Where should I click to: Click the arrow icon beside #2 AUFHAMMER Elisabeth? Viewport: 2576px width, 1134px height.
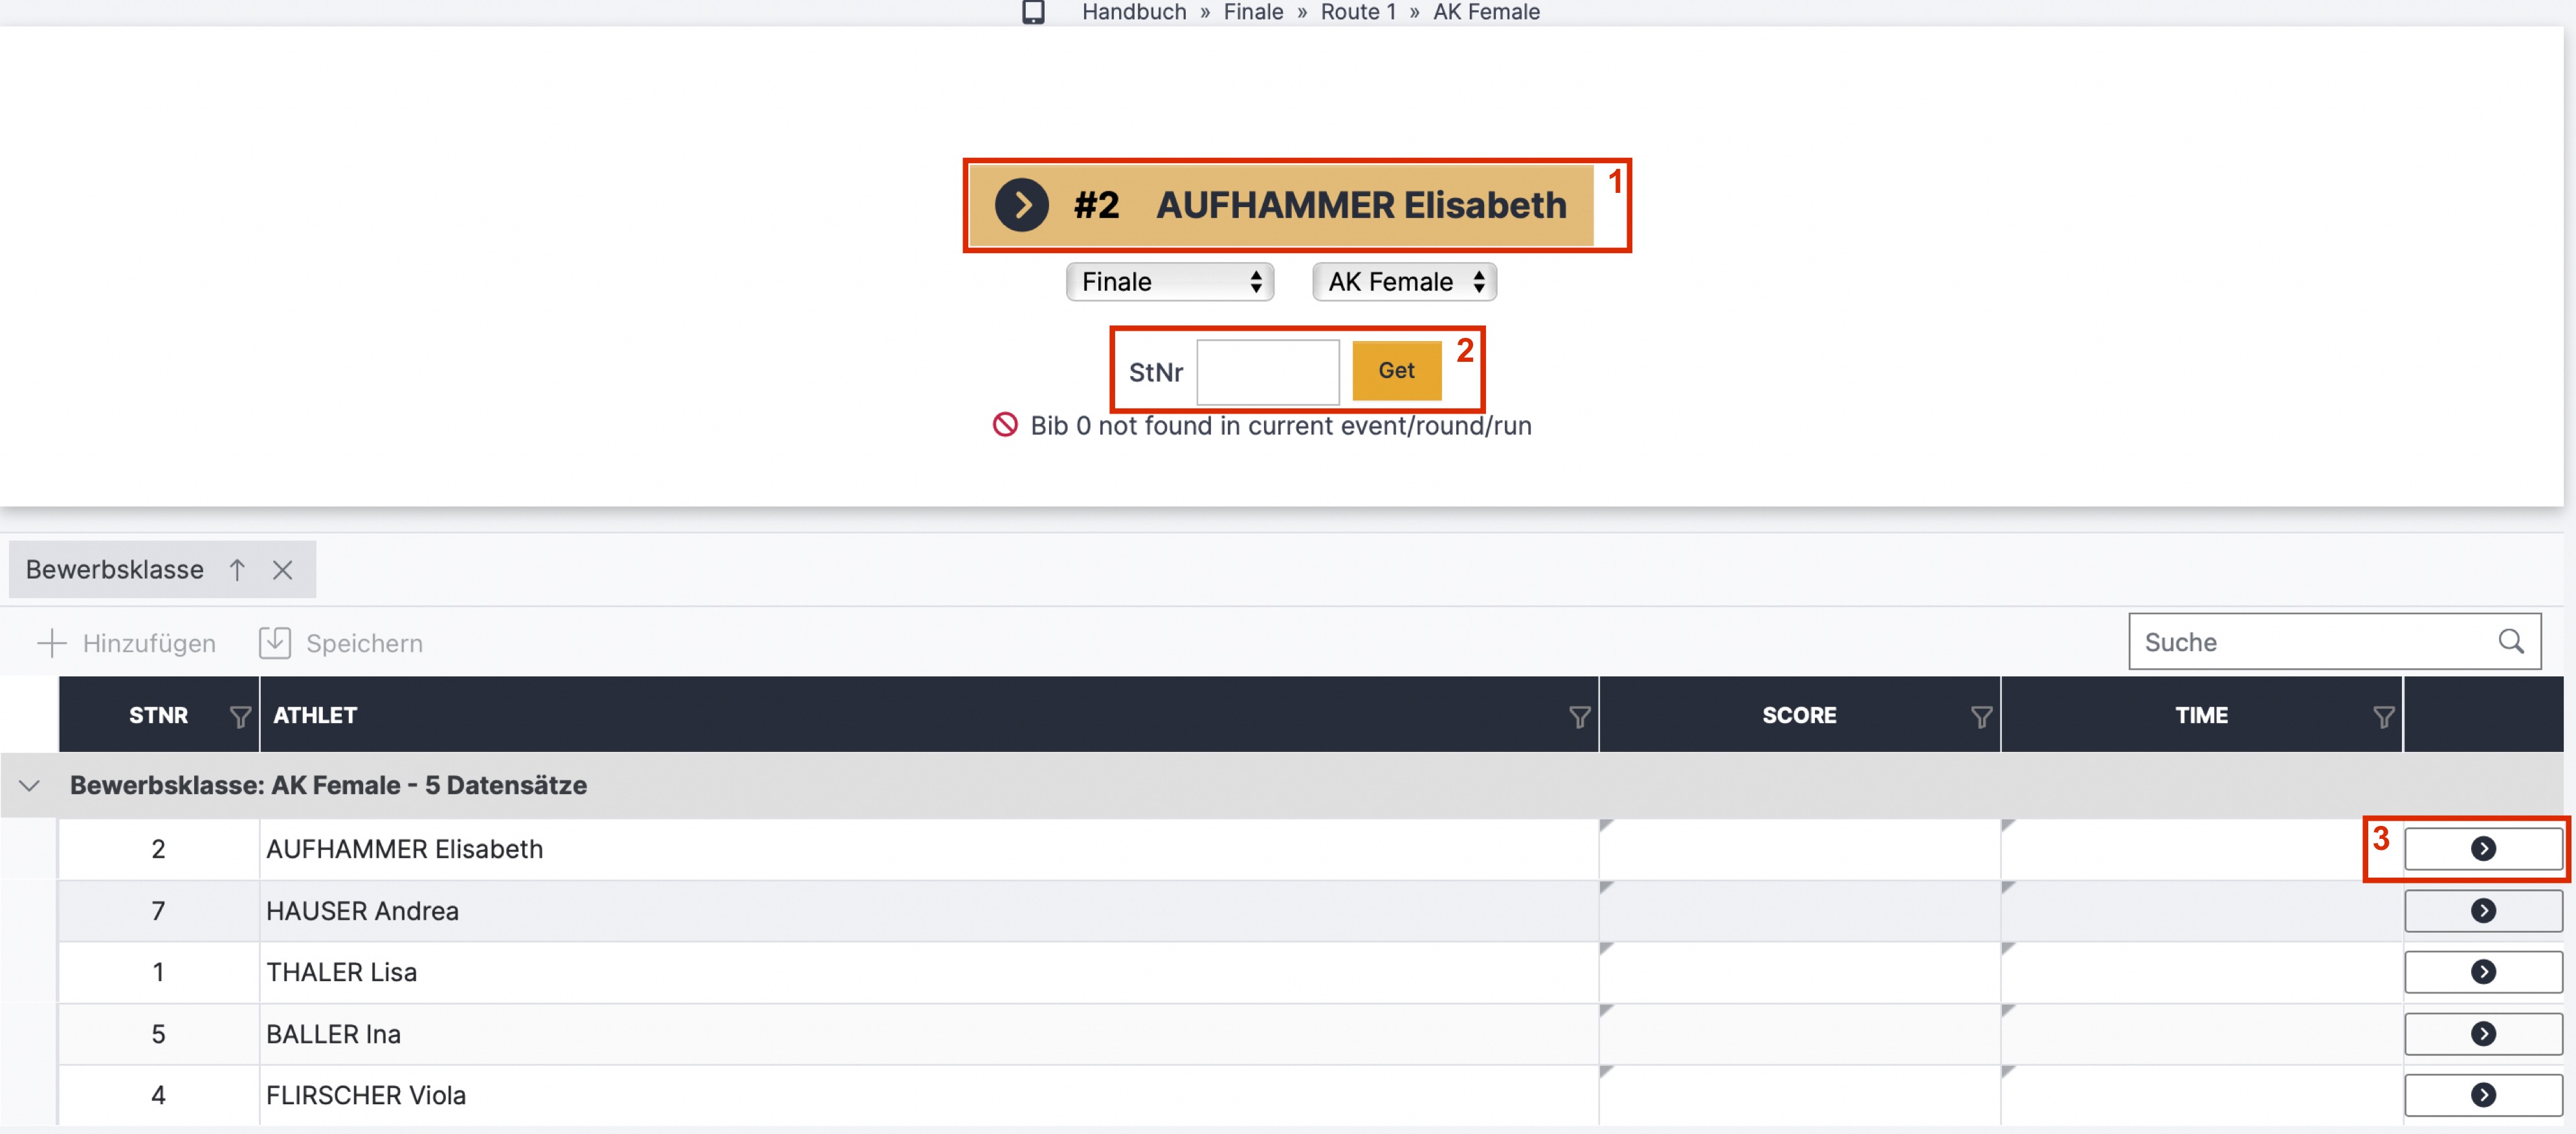[x=1021, y=205]
